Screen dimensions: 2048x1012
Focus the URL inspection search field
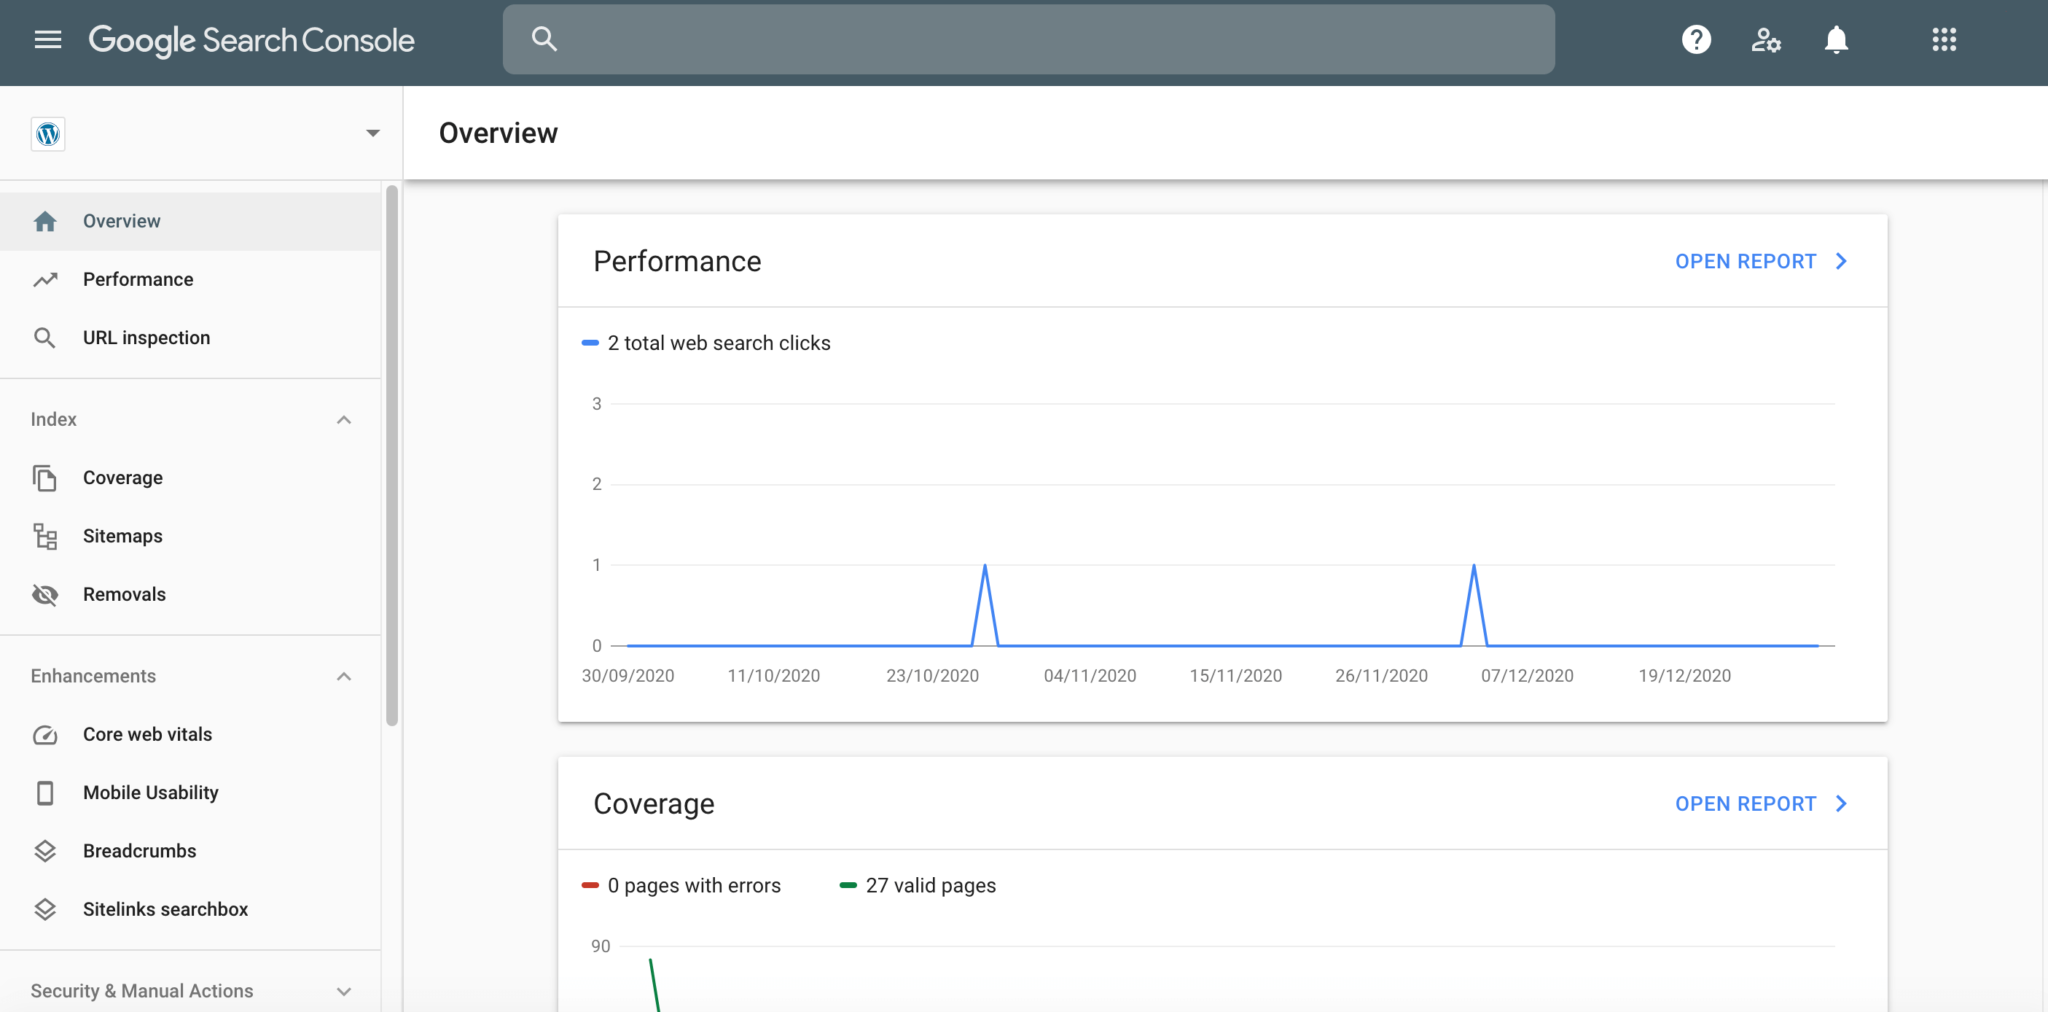1028,39
